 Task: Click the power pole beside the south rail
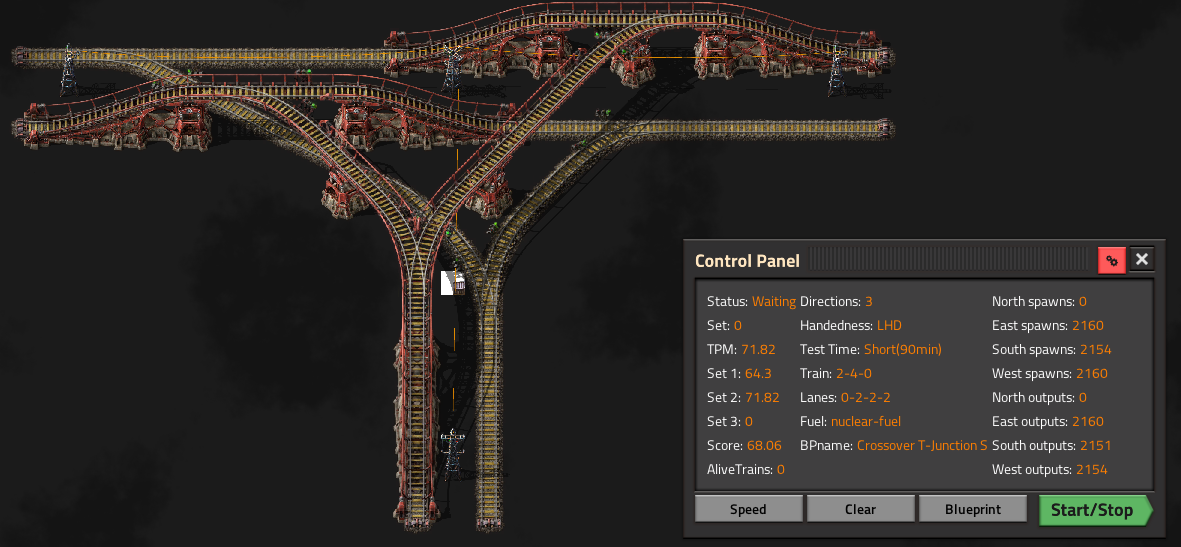click(x=452, y=452)
